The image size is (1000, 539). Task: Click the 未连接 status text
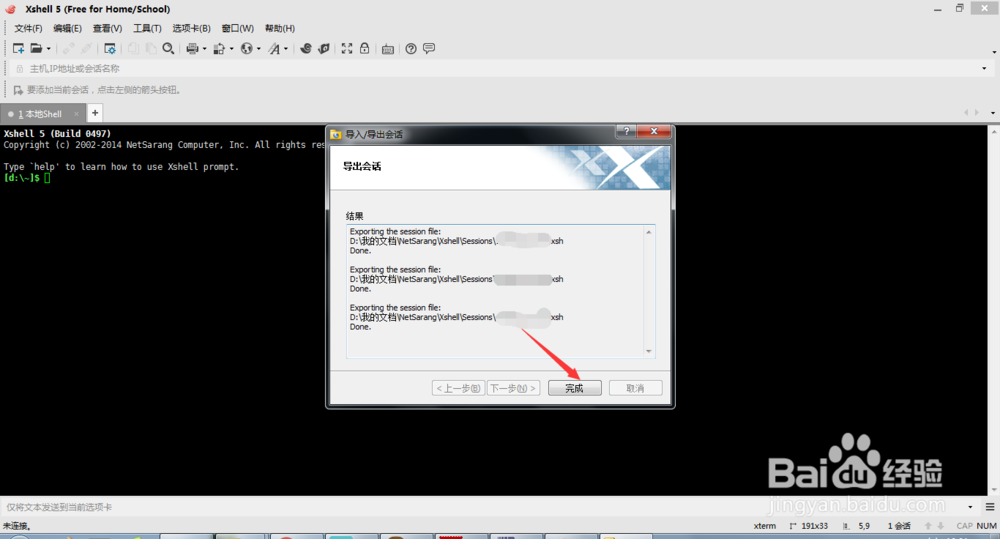click(17, 526)
